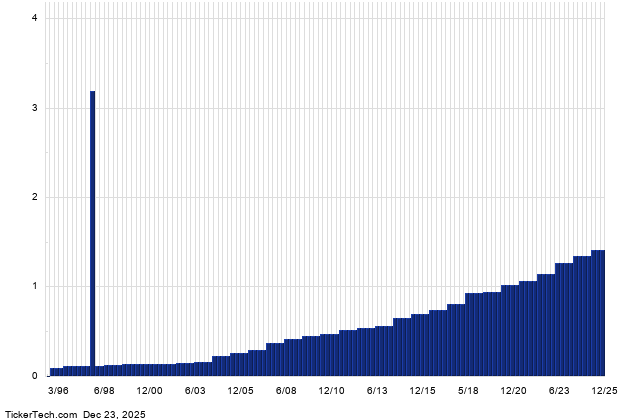Select the 3/96 x-axis label

coord(59,390)
